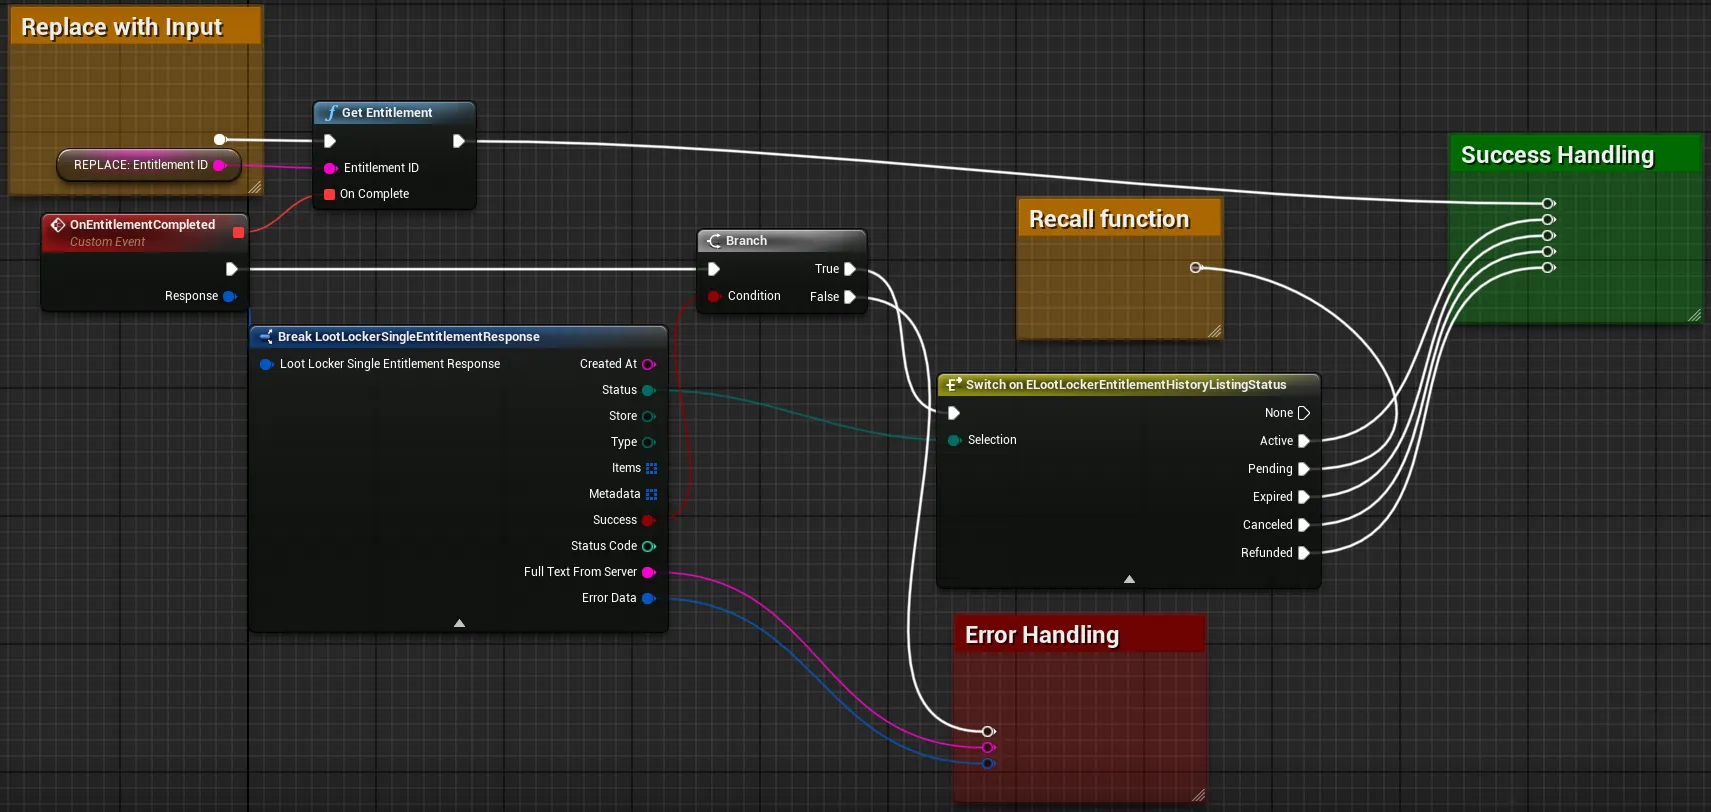
Task: Click the Get Entitlement execution input pin
Action: point(330,141)
